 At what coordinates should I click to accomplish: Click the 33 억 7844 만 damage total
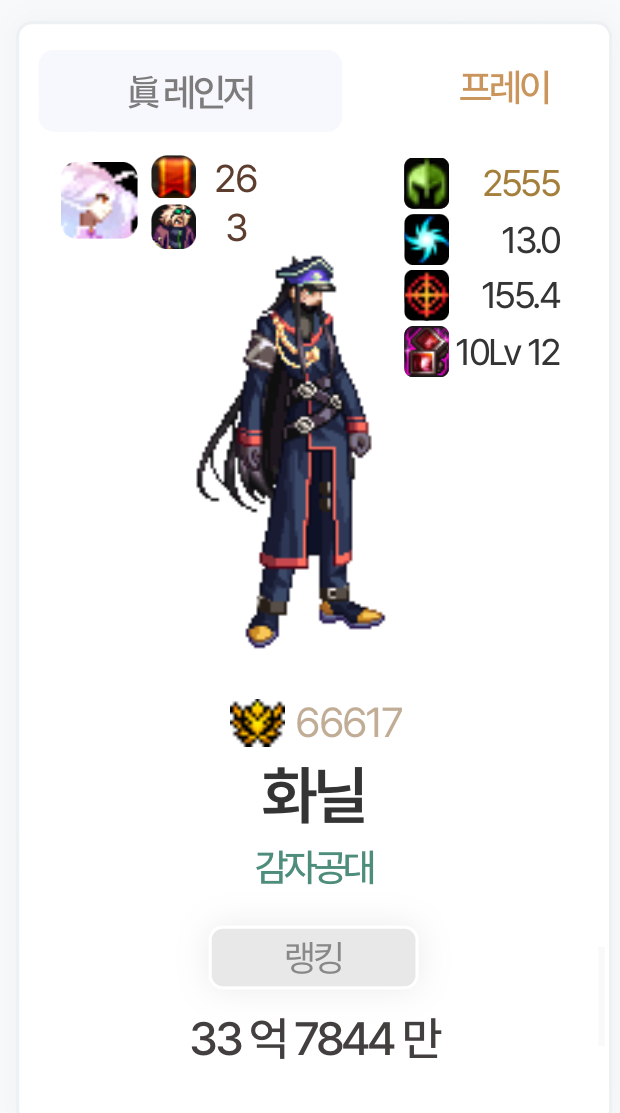click(315, 1039)
